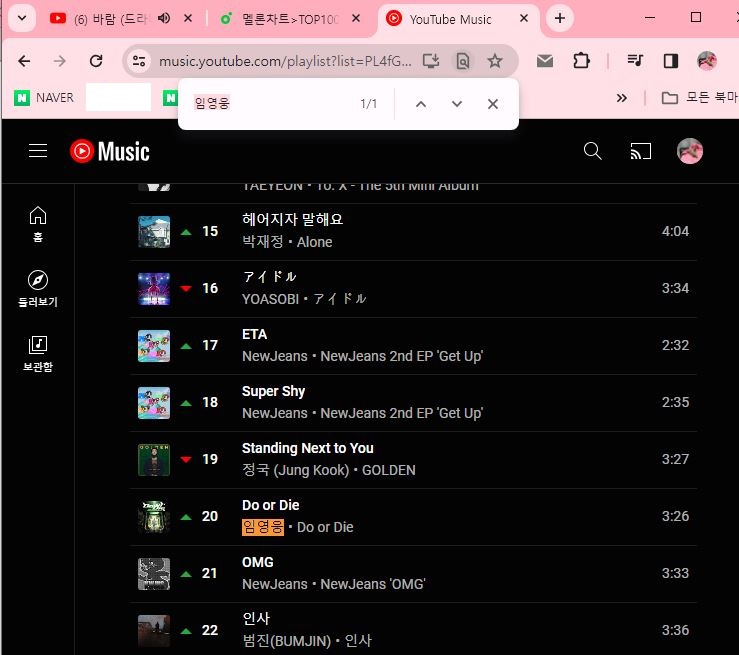Open the Alone album link
The image size is (739, 655).
tap(314, 242)
